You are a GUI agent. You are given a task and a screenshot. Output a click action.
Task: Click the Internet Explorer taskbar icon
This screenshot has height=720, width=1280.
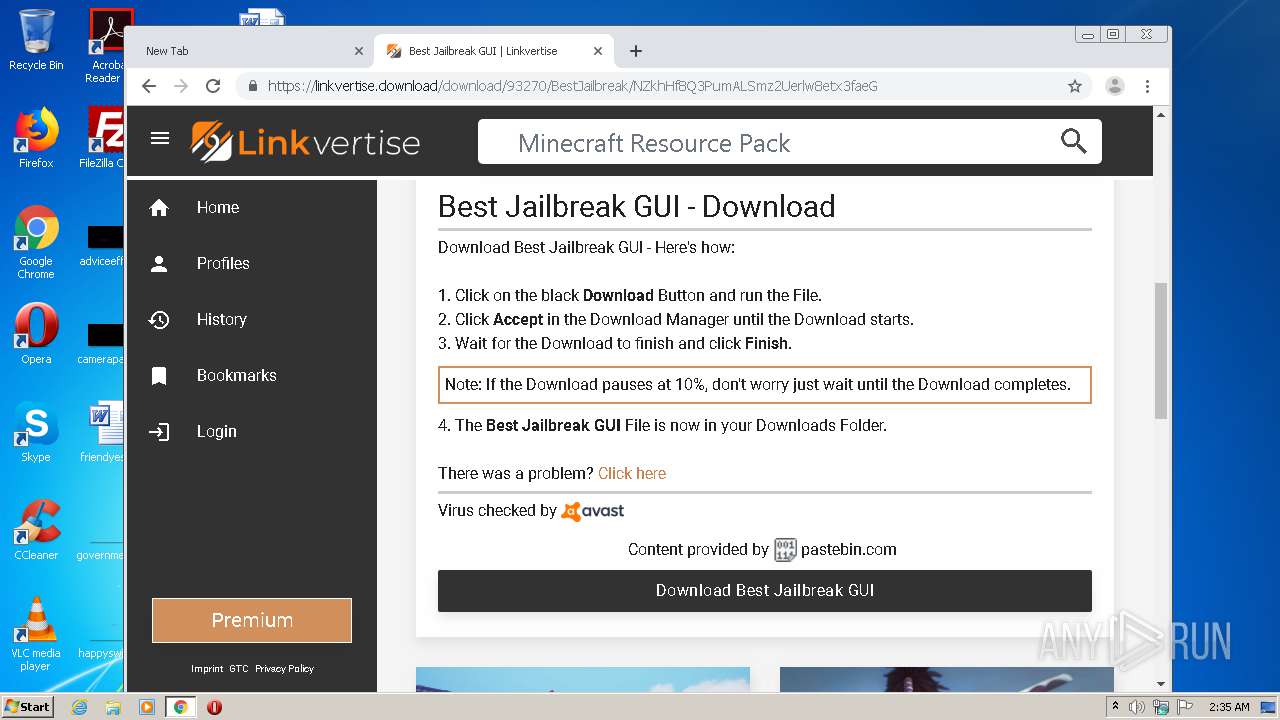(79, 707)
